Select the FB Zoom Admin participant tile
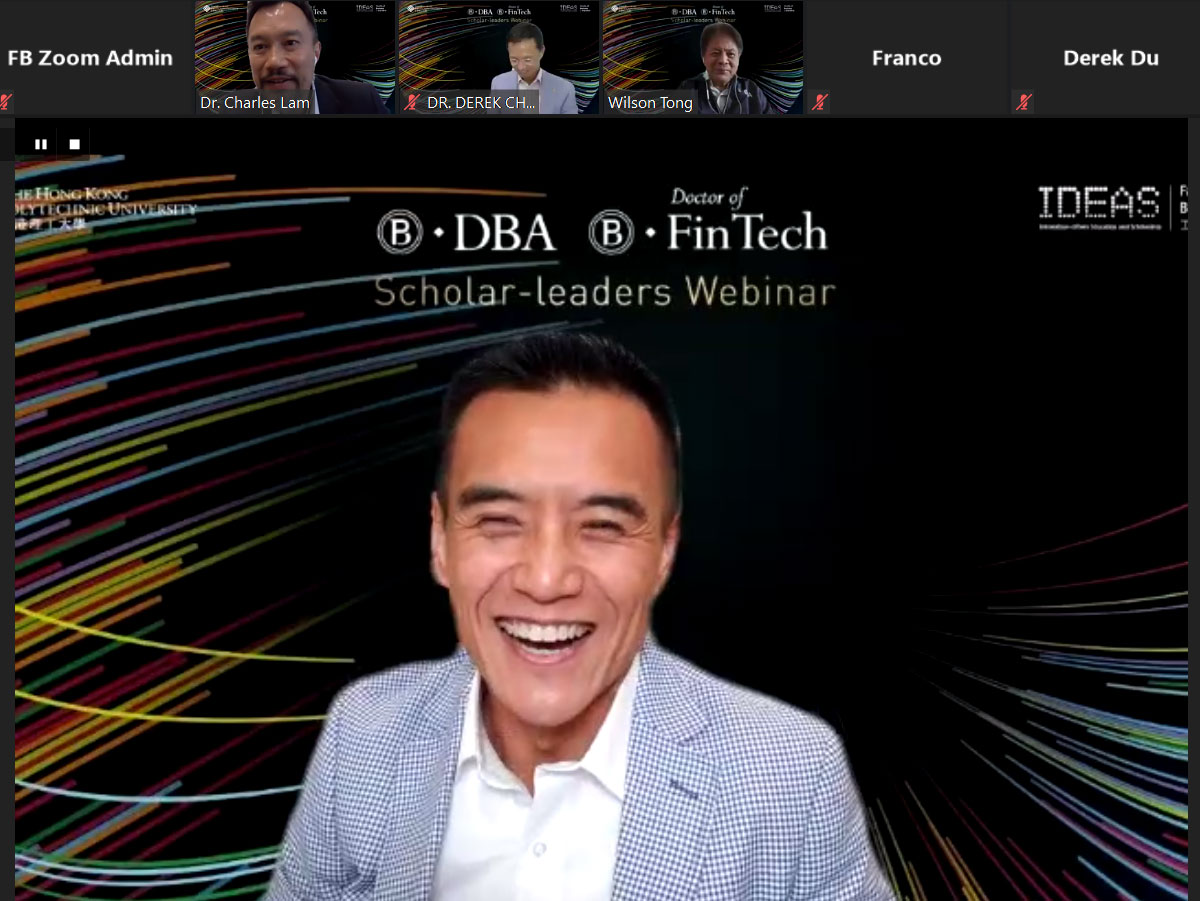Viewport: 1200px width, 901px height. [90, 58]
